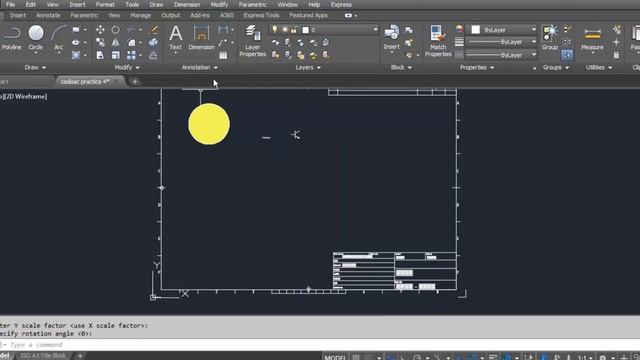Expand the Block panel
The width and height of the screenshot is (640, 360).
(x=401, y=67)
